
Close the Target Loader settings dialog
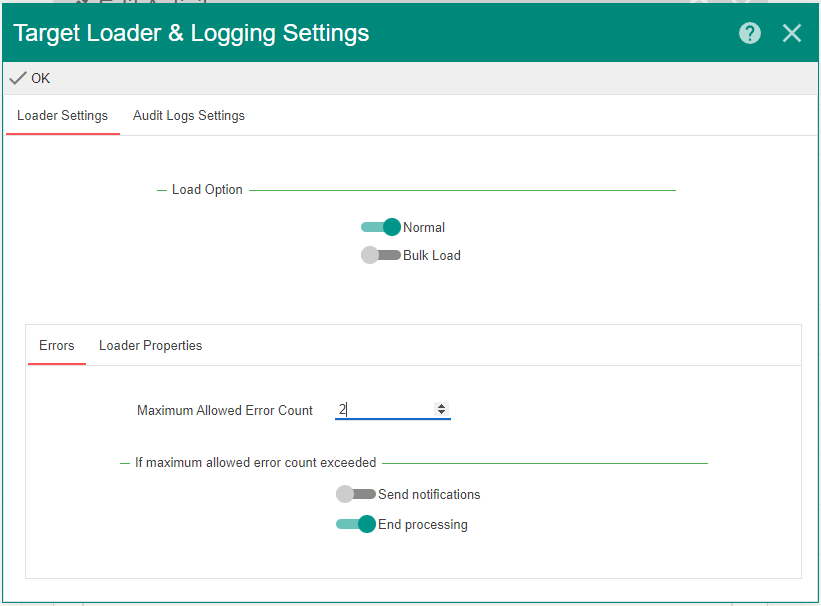click(792, 33)
